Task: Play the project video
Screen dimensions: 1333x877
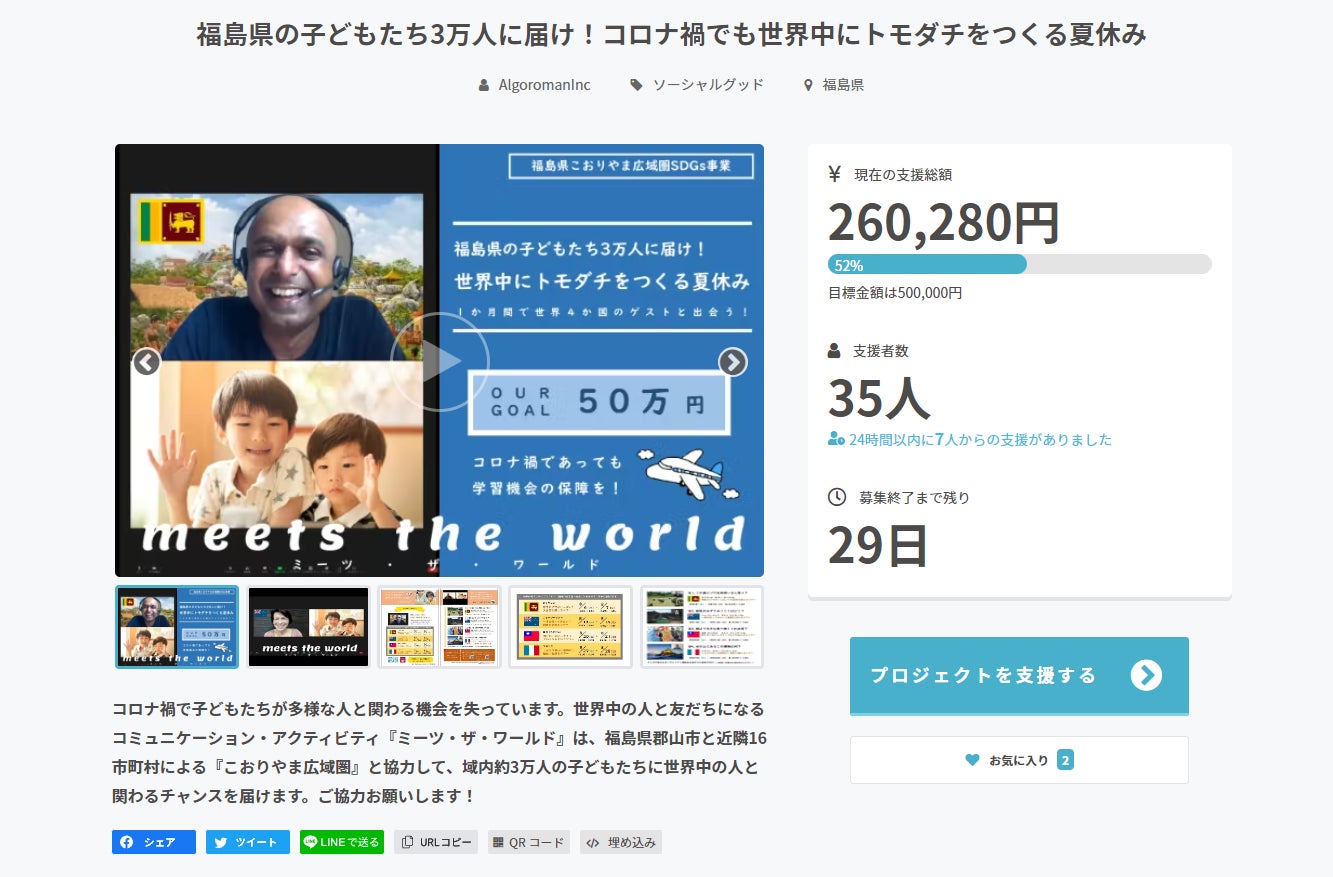Action: click(x=439, y=361)
